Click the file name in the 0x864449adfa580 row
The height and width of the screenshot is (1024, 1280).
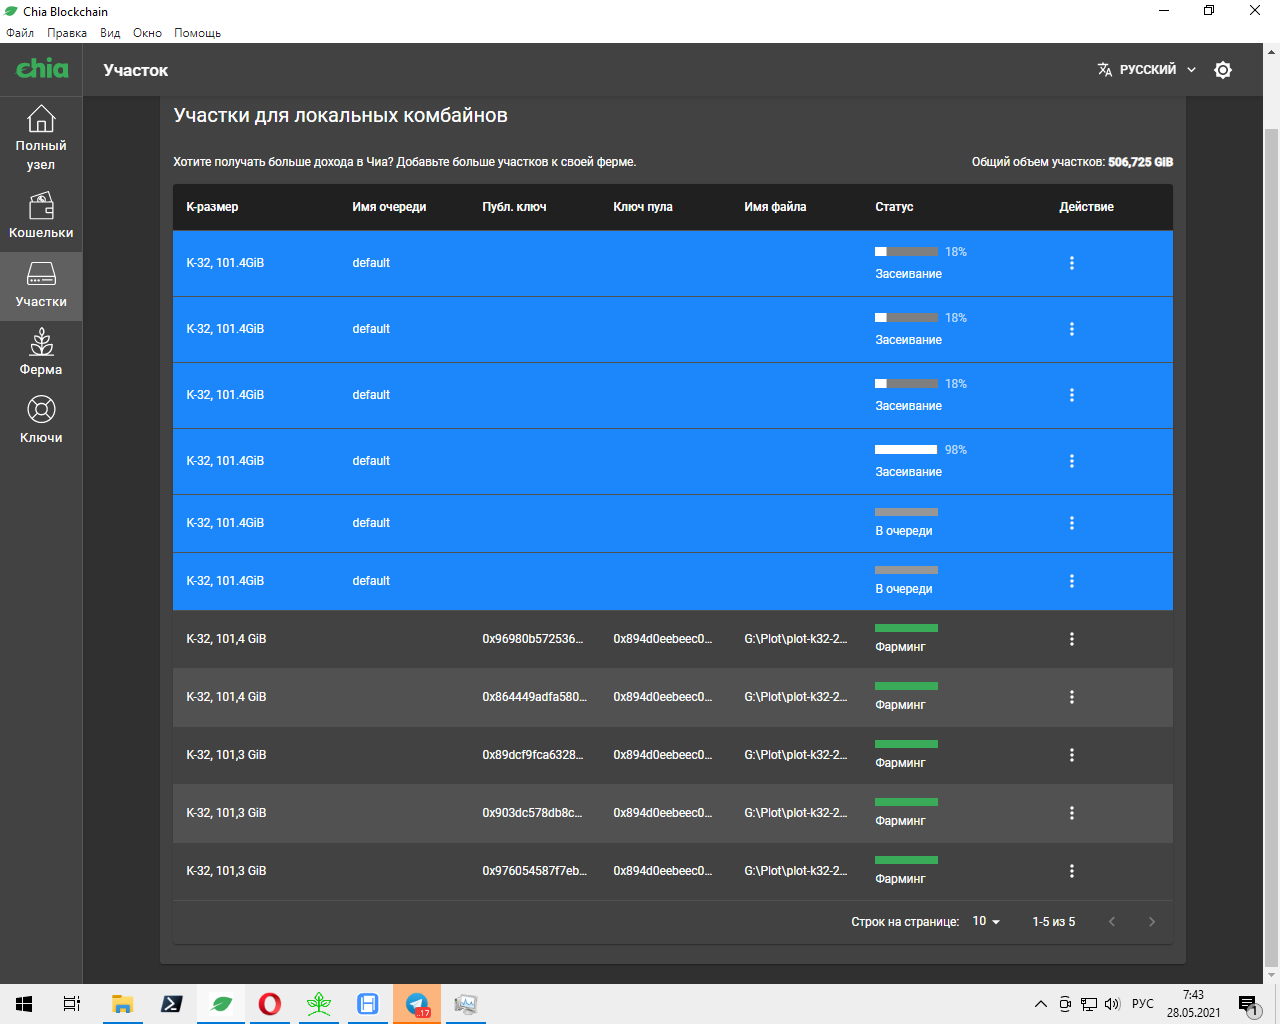pos(795,697)
